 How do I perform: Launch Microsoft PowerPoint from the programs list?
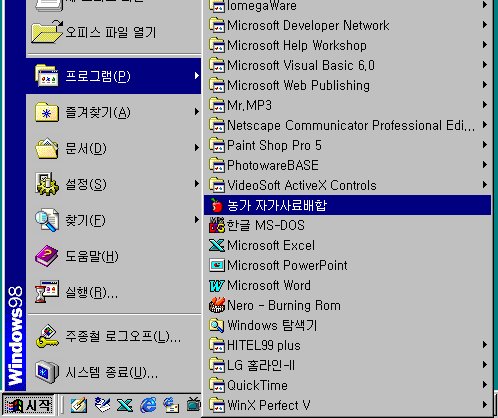click(347, 265)
